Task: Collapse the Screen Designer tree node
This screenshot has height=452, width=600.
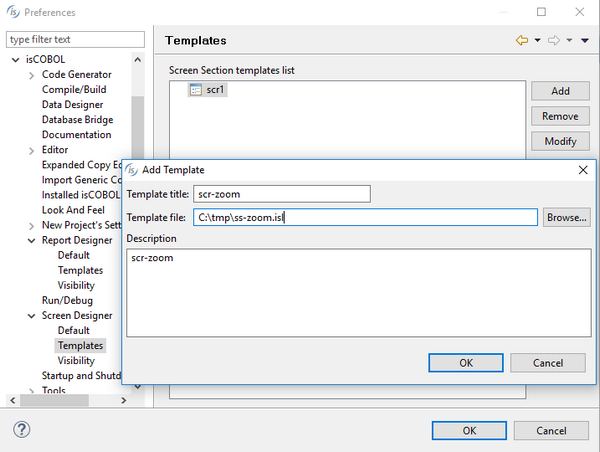Action: [31, 315]
